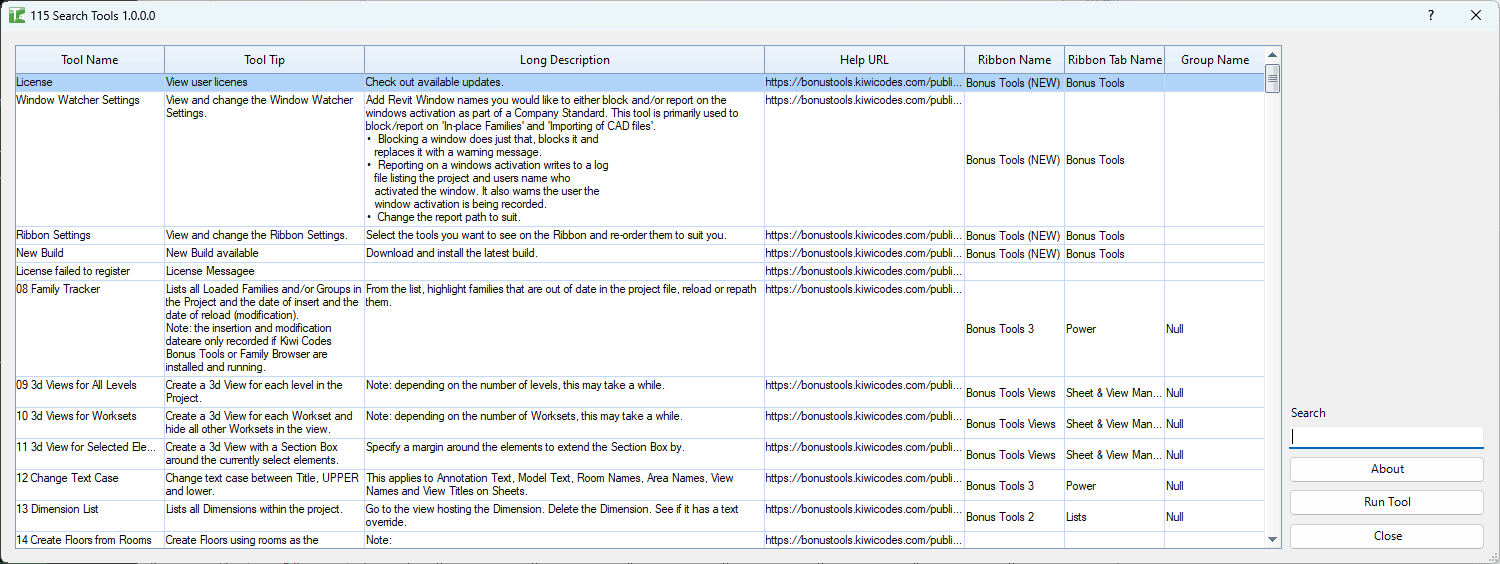Screen dimensions: 1500x564
Task: Sort by the Ribbon Name column header
Action: pos(1015,60)
